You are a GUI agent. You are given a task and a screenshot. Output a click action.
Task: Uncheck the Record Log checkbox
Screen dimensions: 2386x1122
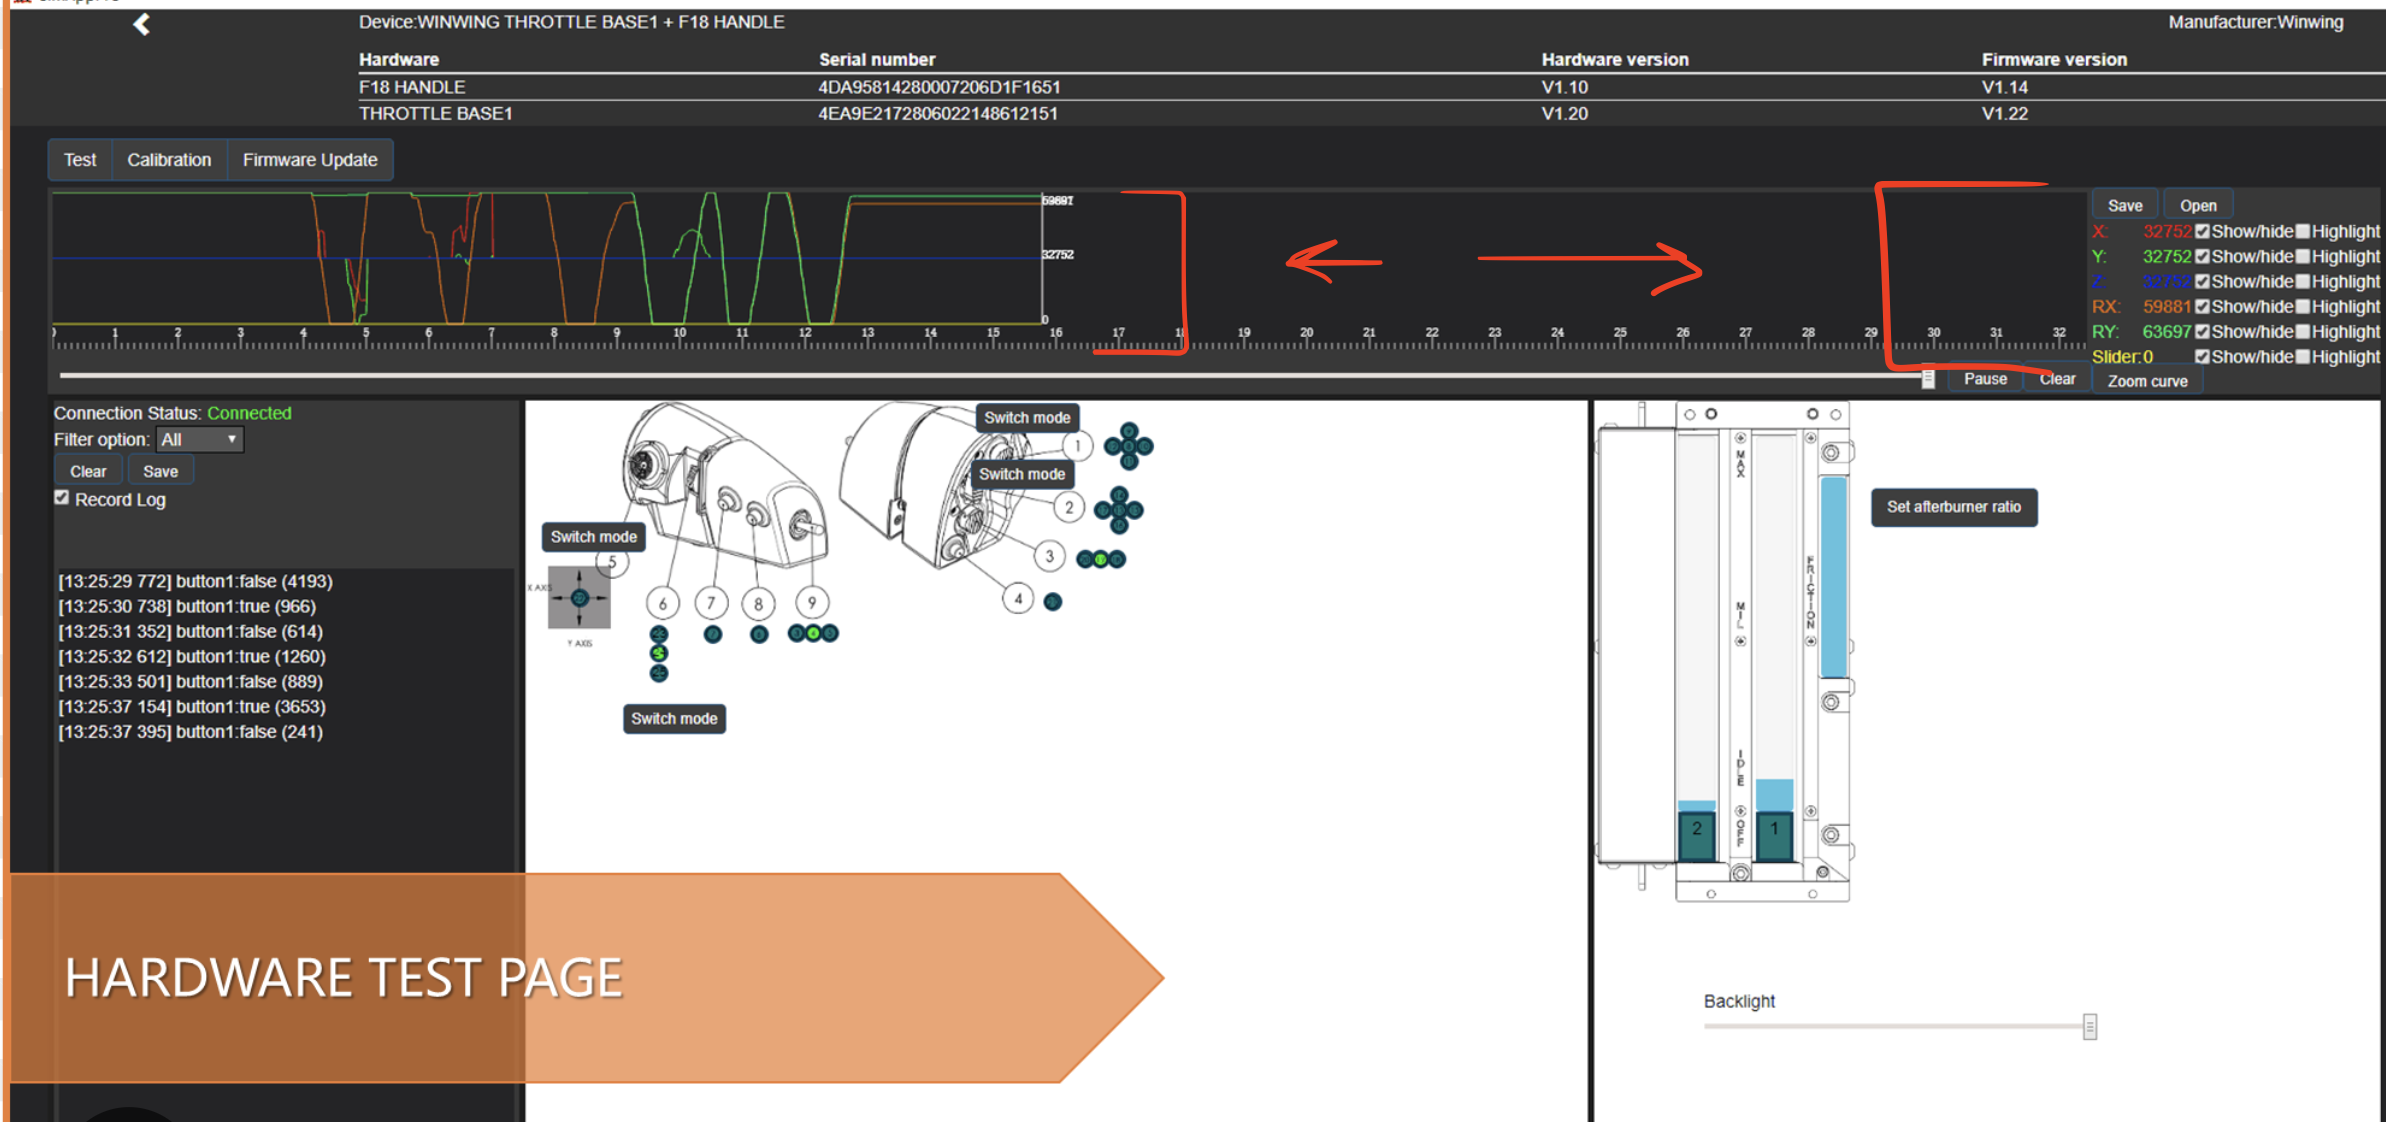(x=62, y=498)
